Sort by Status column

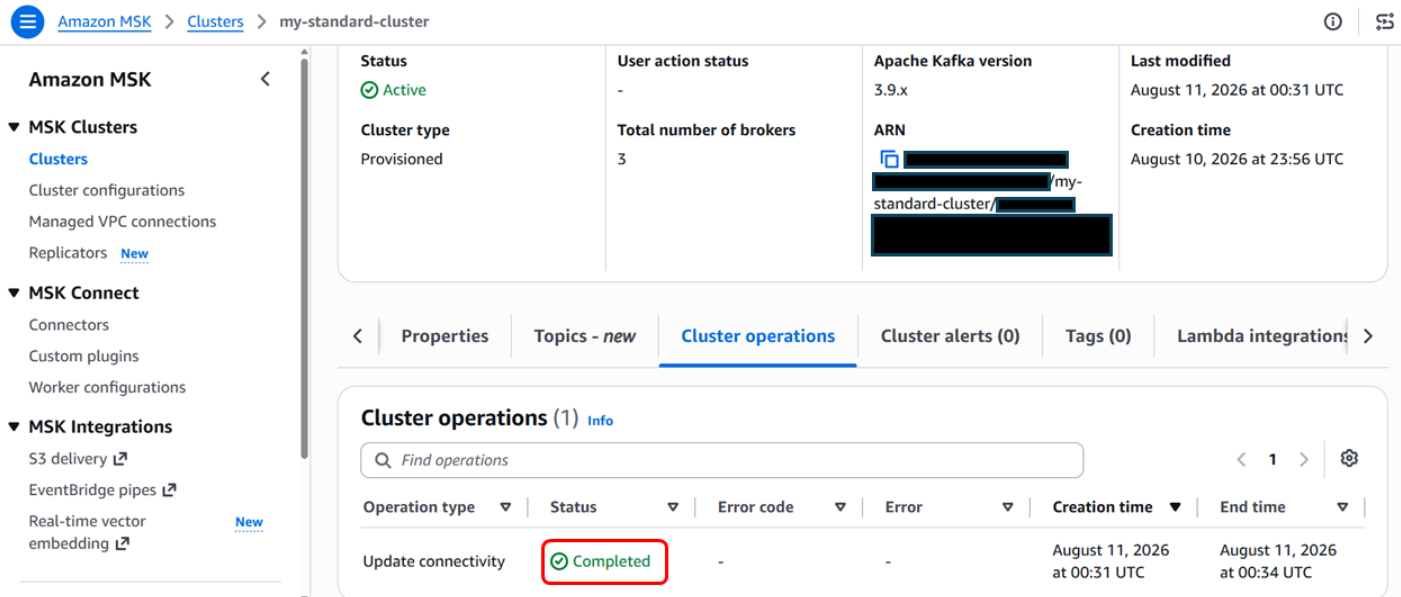coord(673,507)
